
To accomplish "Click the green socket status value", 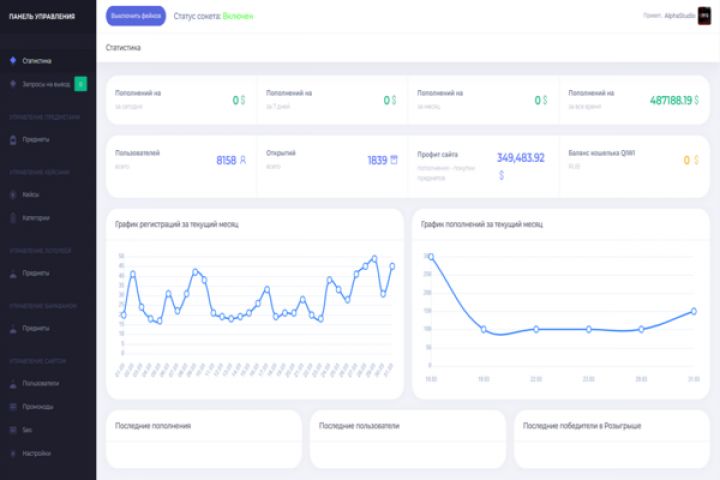I will point(238,16).
